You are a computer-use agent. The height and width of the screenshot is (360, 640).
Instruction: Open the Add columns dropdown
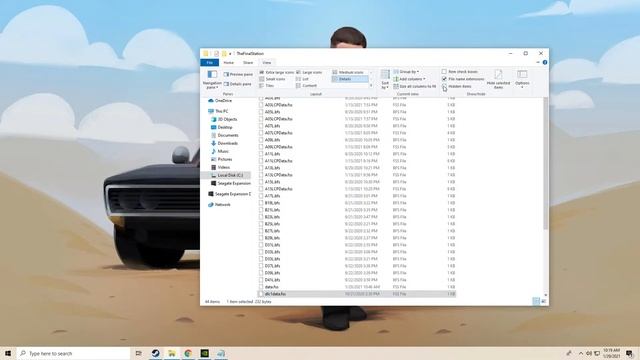[x=410, y=79]
